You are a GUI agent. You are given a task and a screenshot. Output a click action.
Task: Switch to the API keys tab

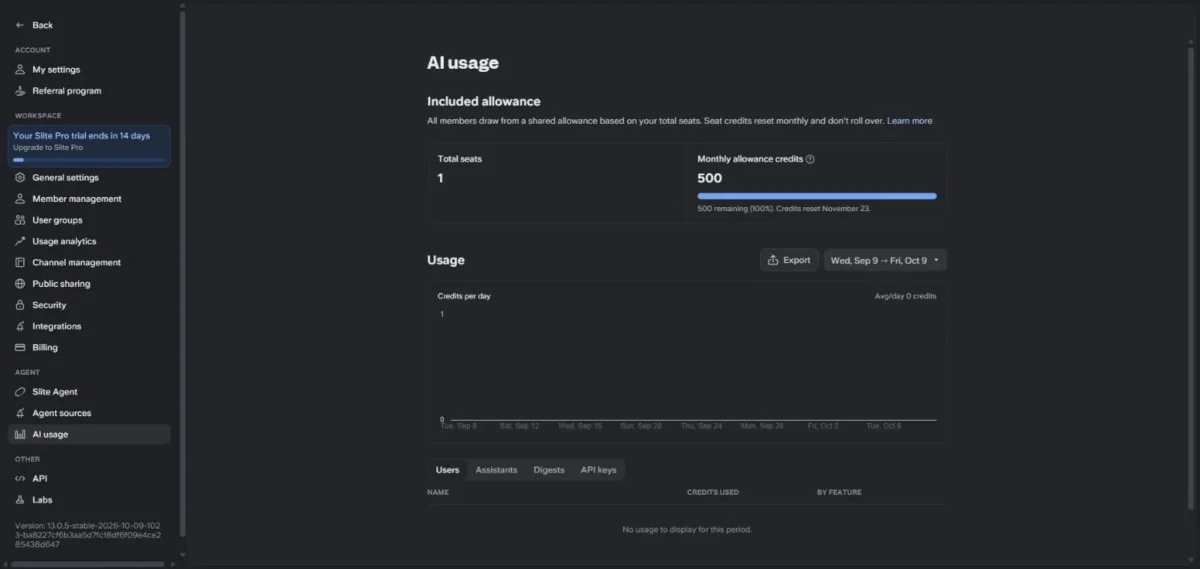598,470
